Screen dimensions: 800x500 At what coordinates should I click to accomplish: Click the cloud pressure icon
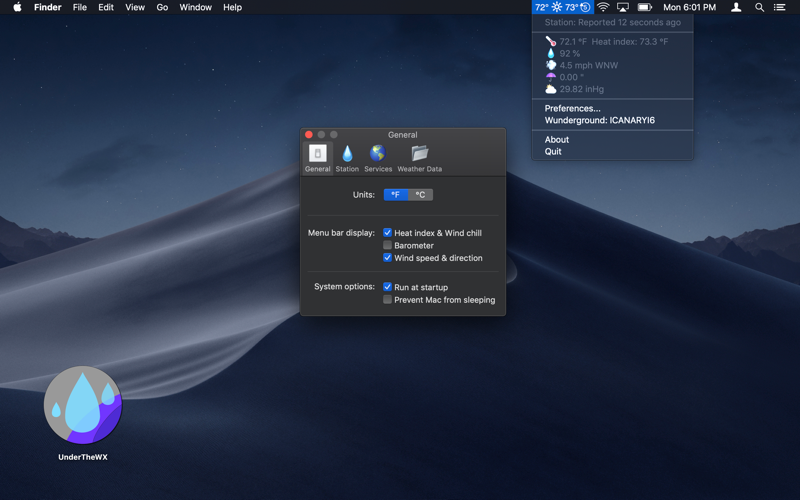[x=551, y=89]
